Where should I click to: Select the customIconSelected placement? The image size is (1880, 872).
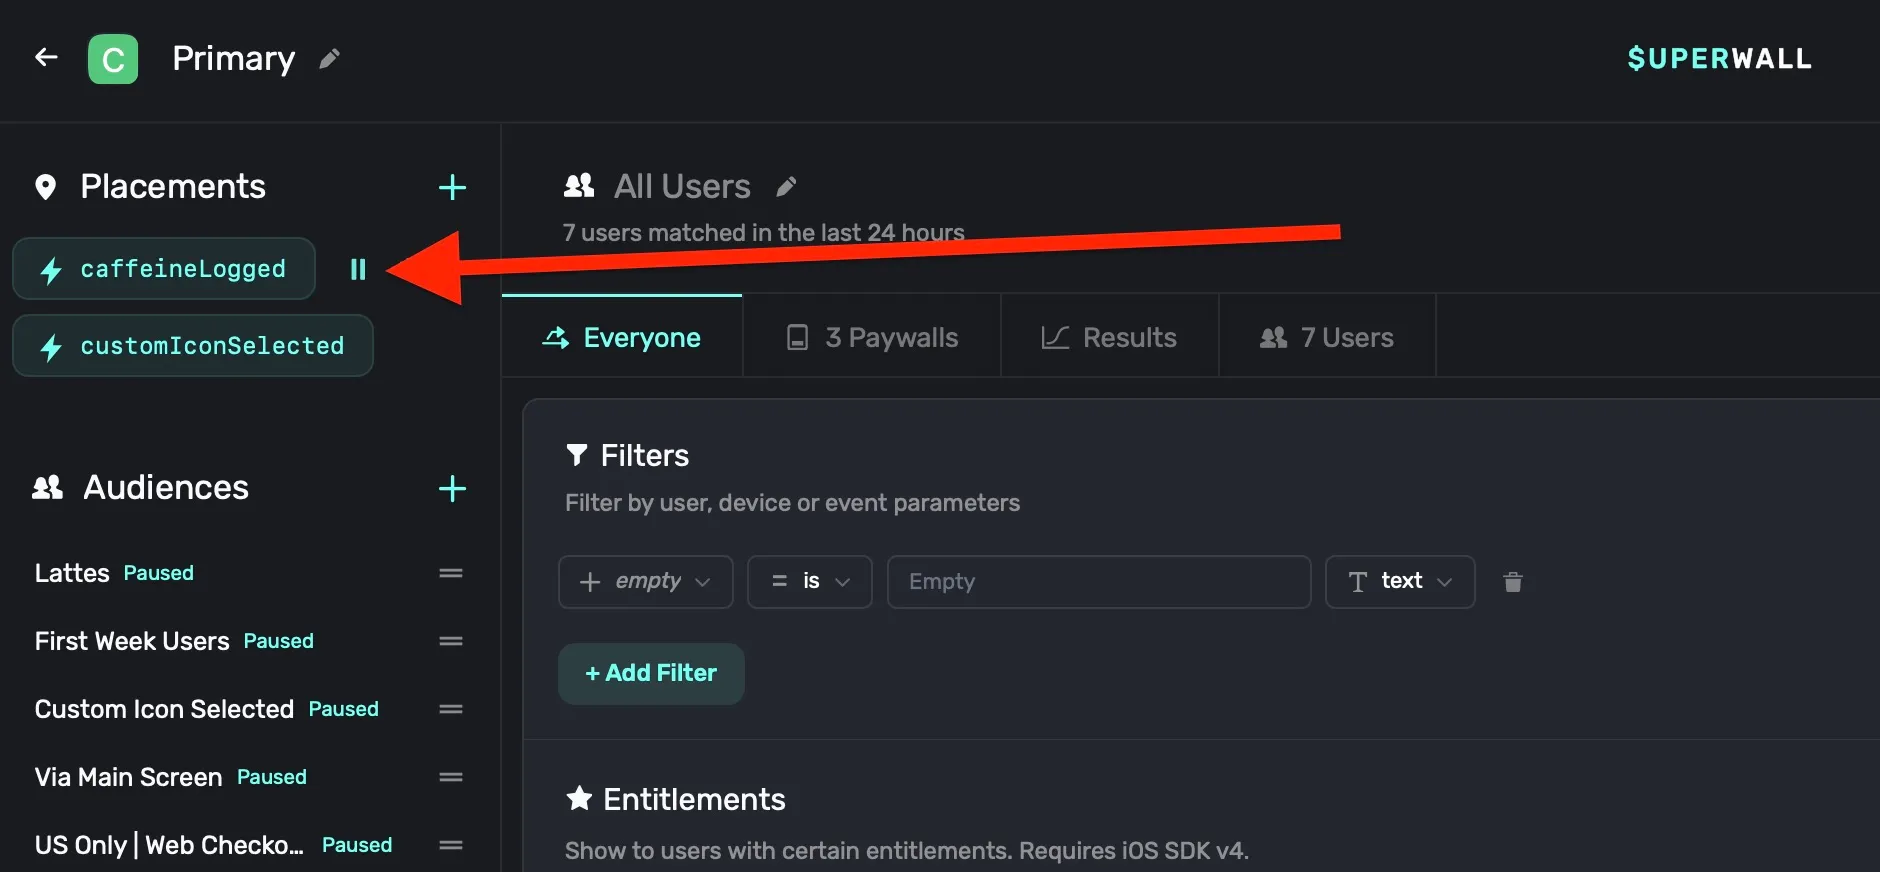[x=193, y=346]
